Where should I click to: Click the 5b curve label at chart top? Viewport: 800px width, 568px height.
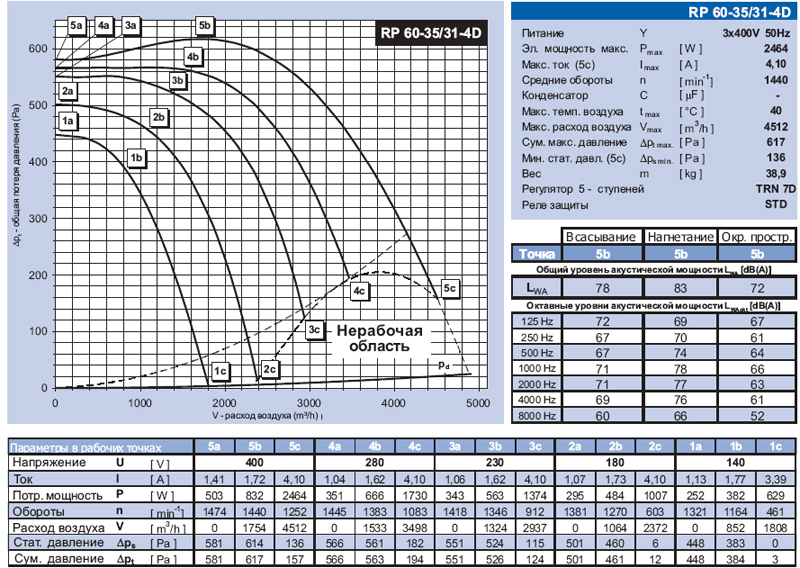click(205, 25)
